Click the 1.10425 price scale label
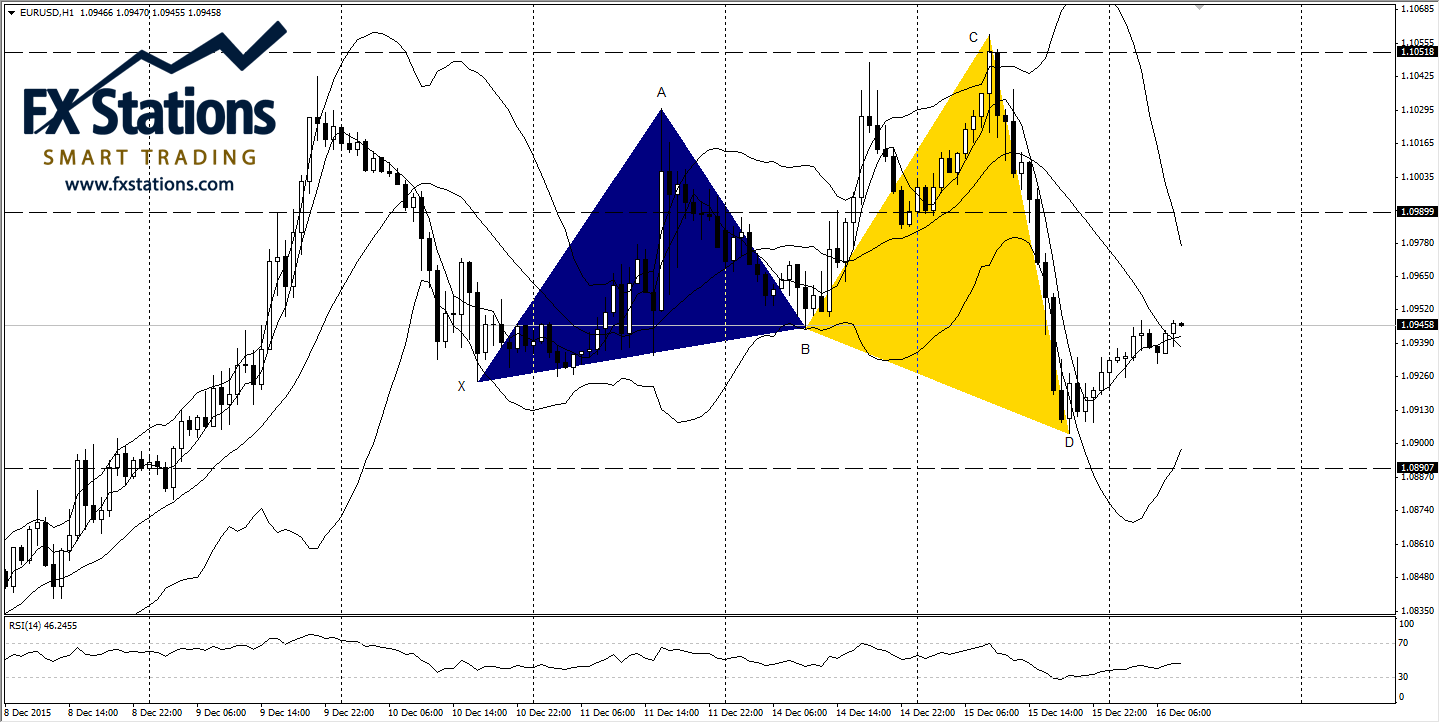The width and height of the screenshot is (1440, 723). (1417, 76)
